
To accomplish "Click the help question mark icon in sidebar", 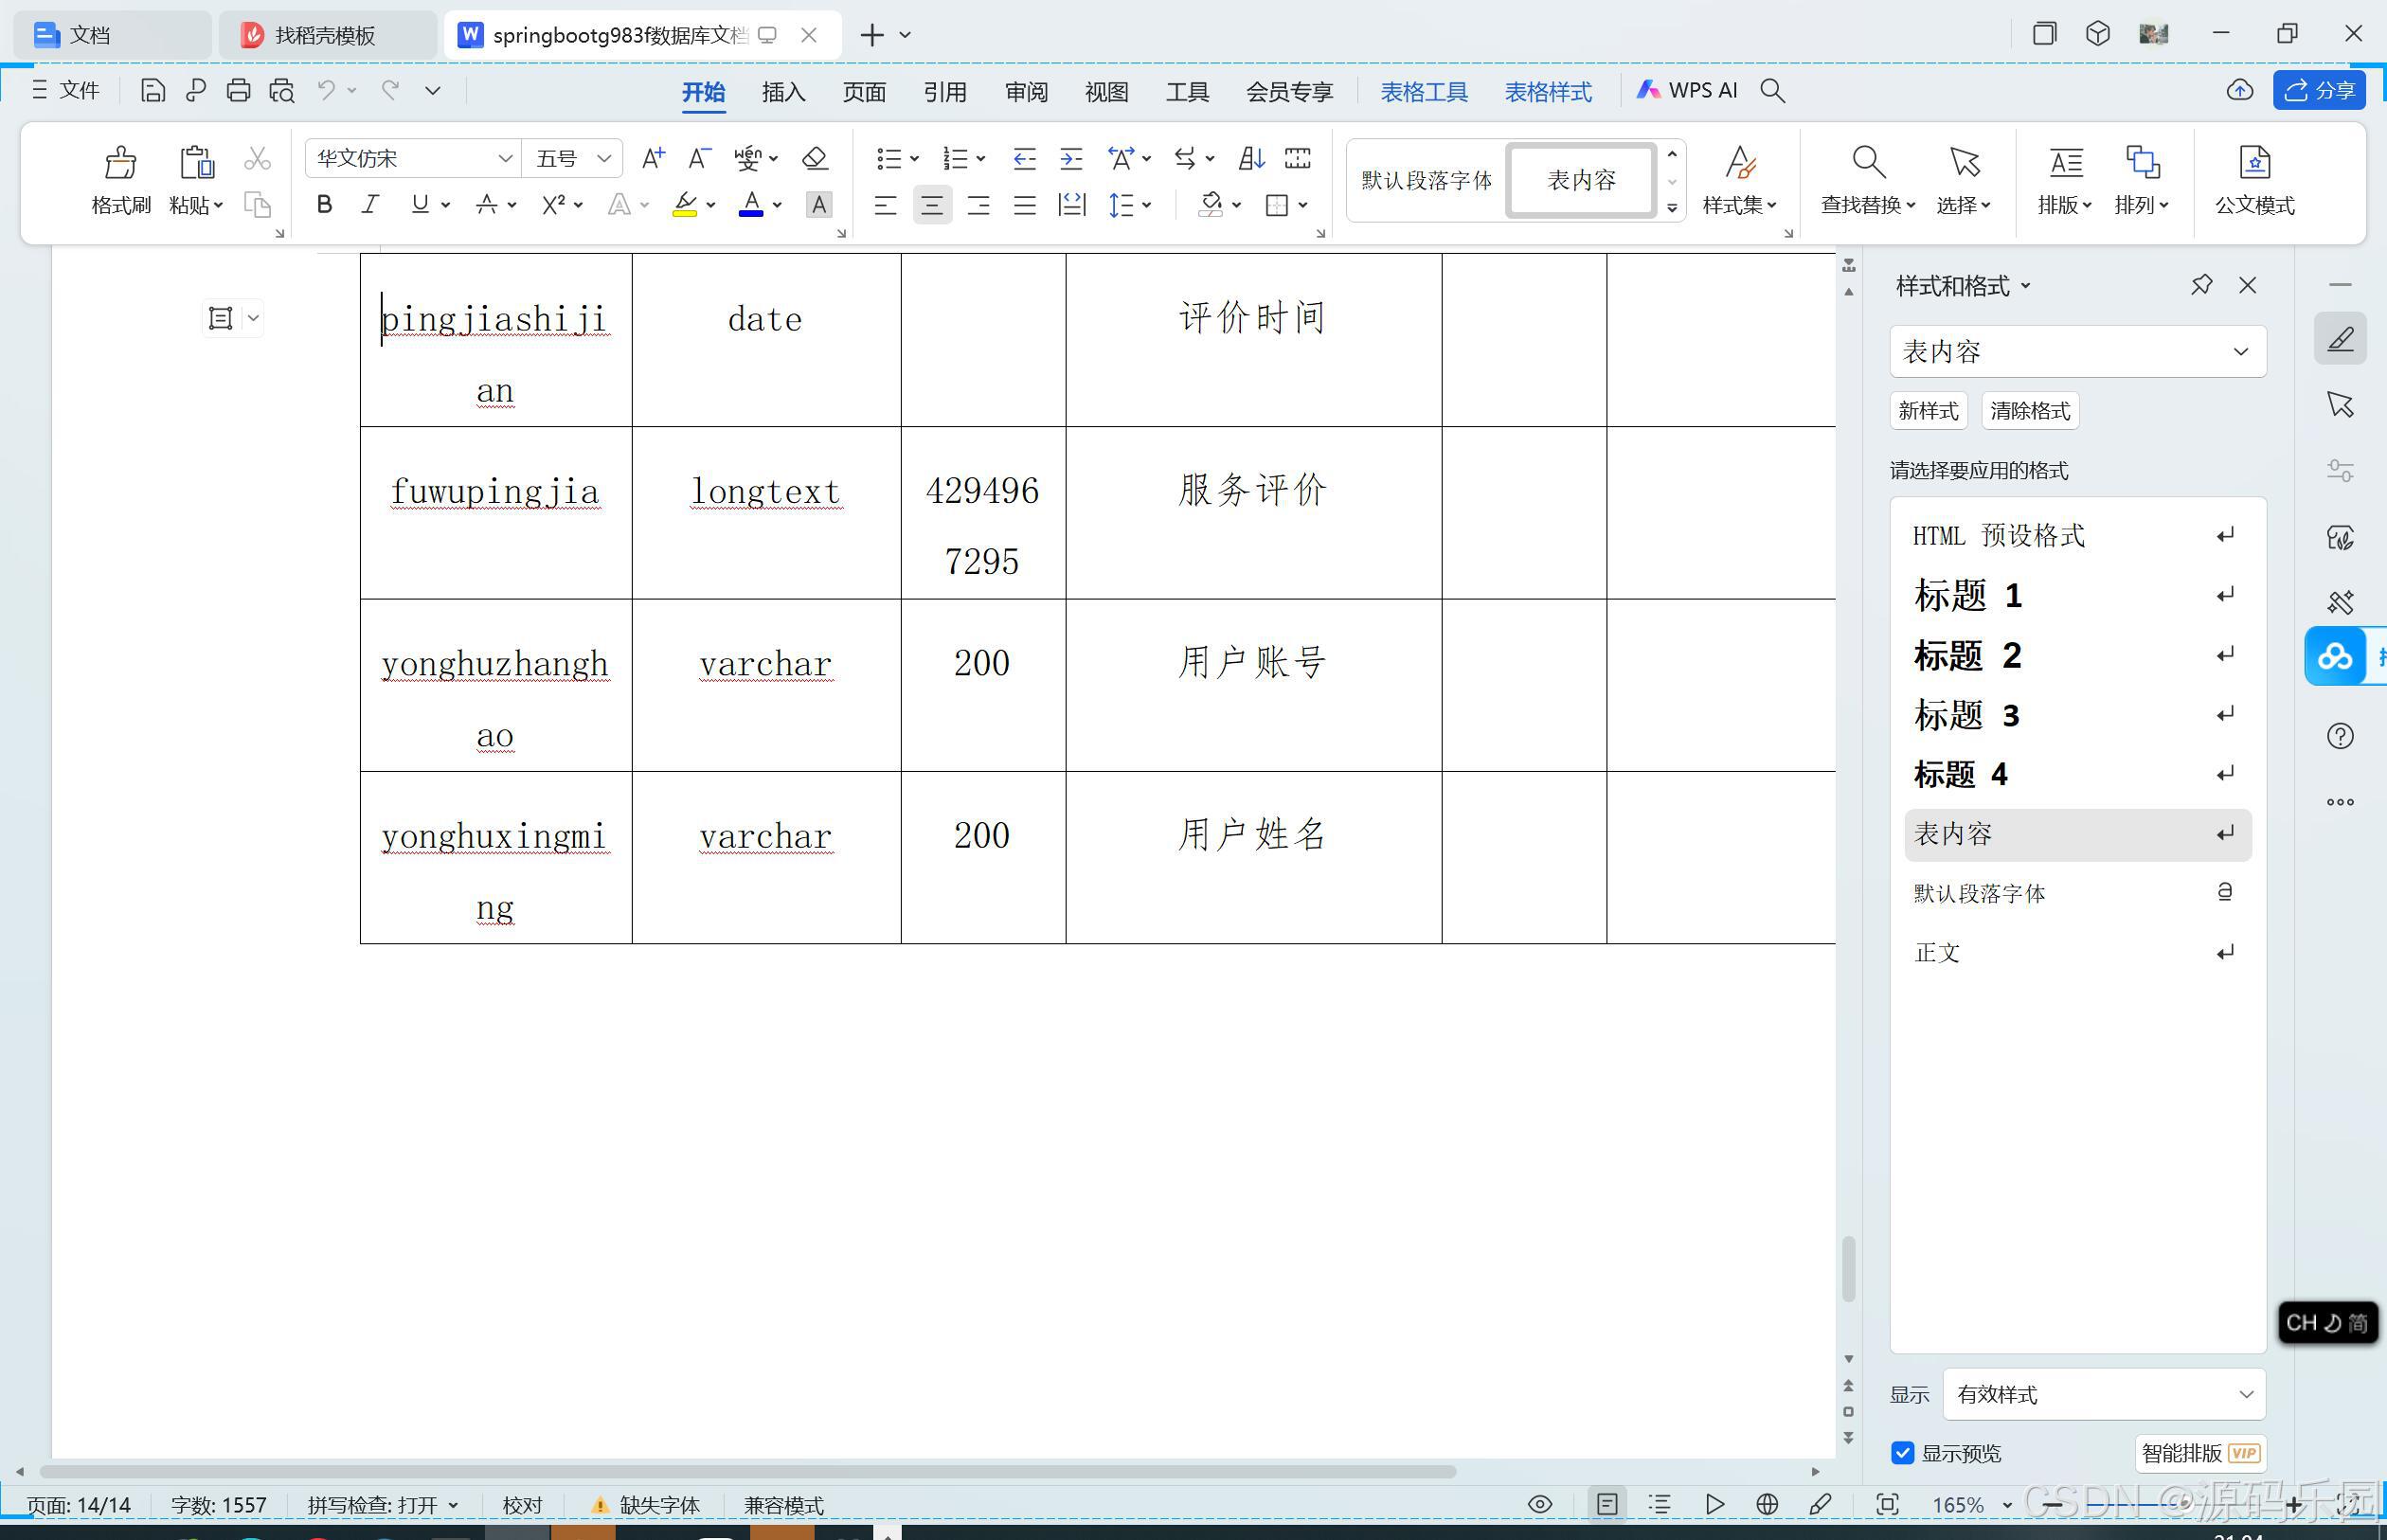I will point(2341,736).
